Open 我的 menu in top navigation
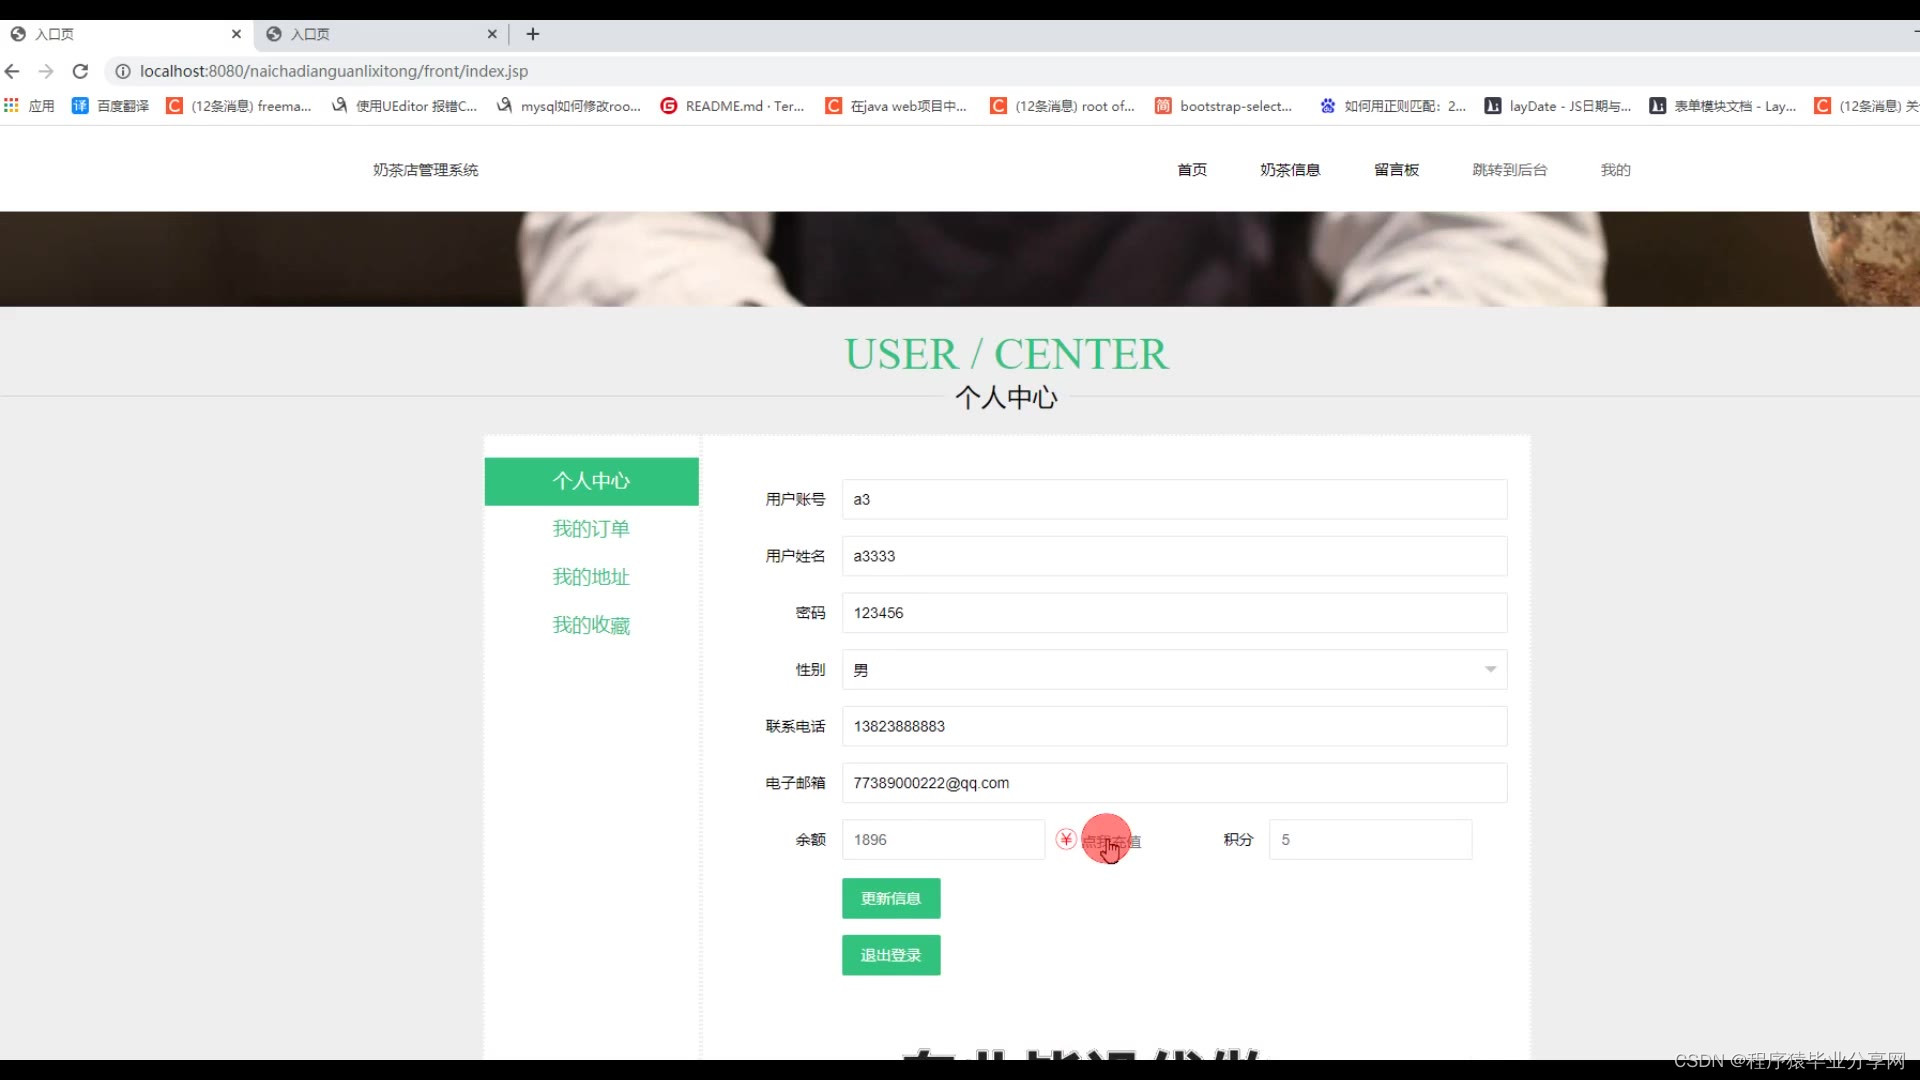 click(x=1615, y=169)
